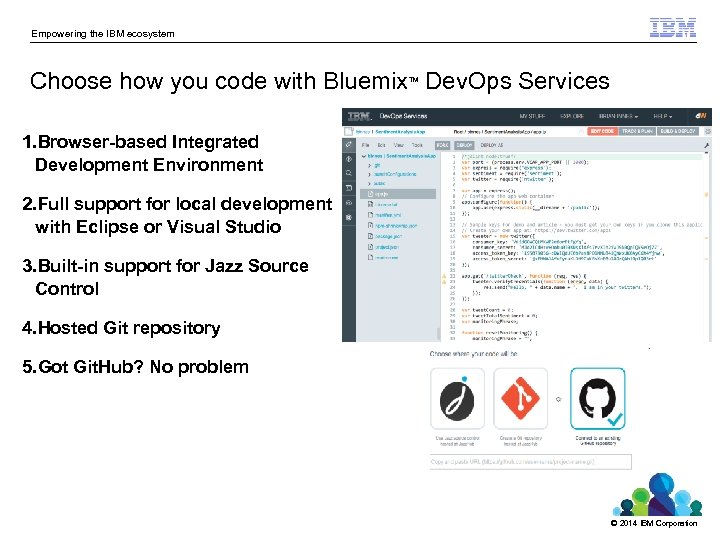The height and width of the screenshot is (540, 720).
Task: Switch to TRACK & PLAN
Action: (x=637, y=131)
